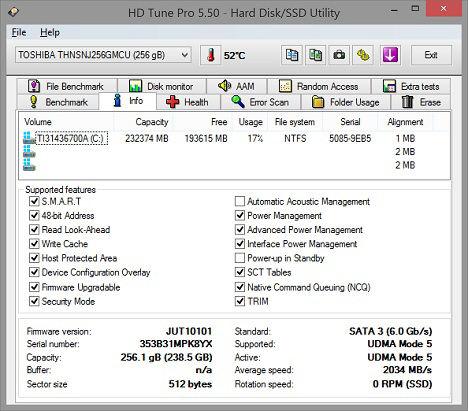
Task: Copy info to clipboard icon
Action: 292,55
